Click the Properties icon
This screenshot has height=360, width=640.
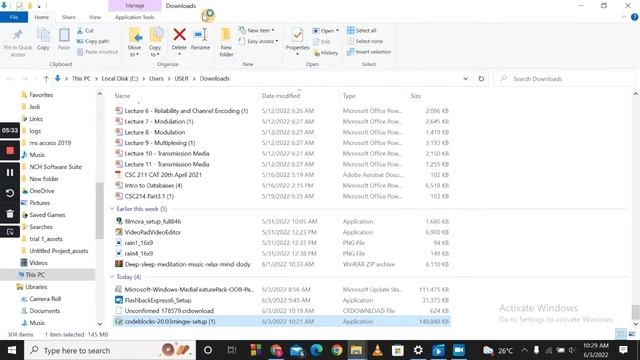point(297,36)
